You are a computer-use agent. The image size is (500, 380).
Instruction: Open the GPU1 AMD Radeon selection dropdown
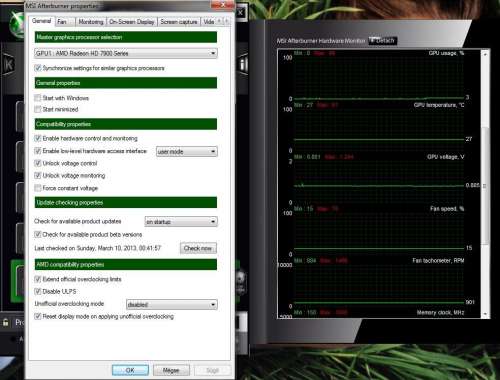pyautogui.click(x=126, y=53)
